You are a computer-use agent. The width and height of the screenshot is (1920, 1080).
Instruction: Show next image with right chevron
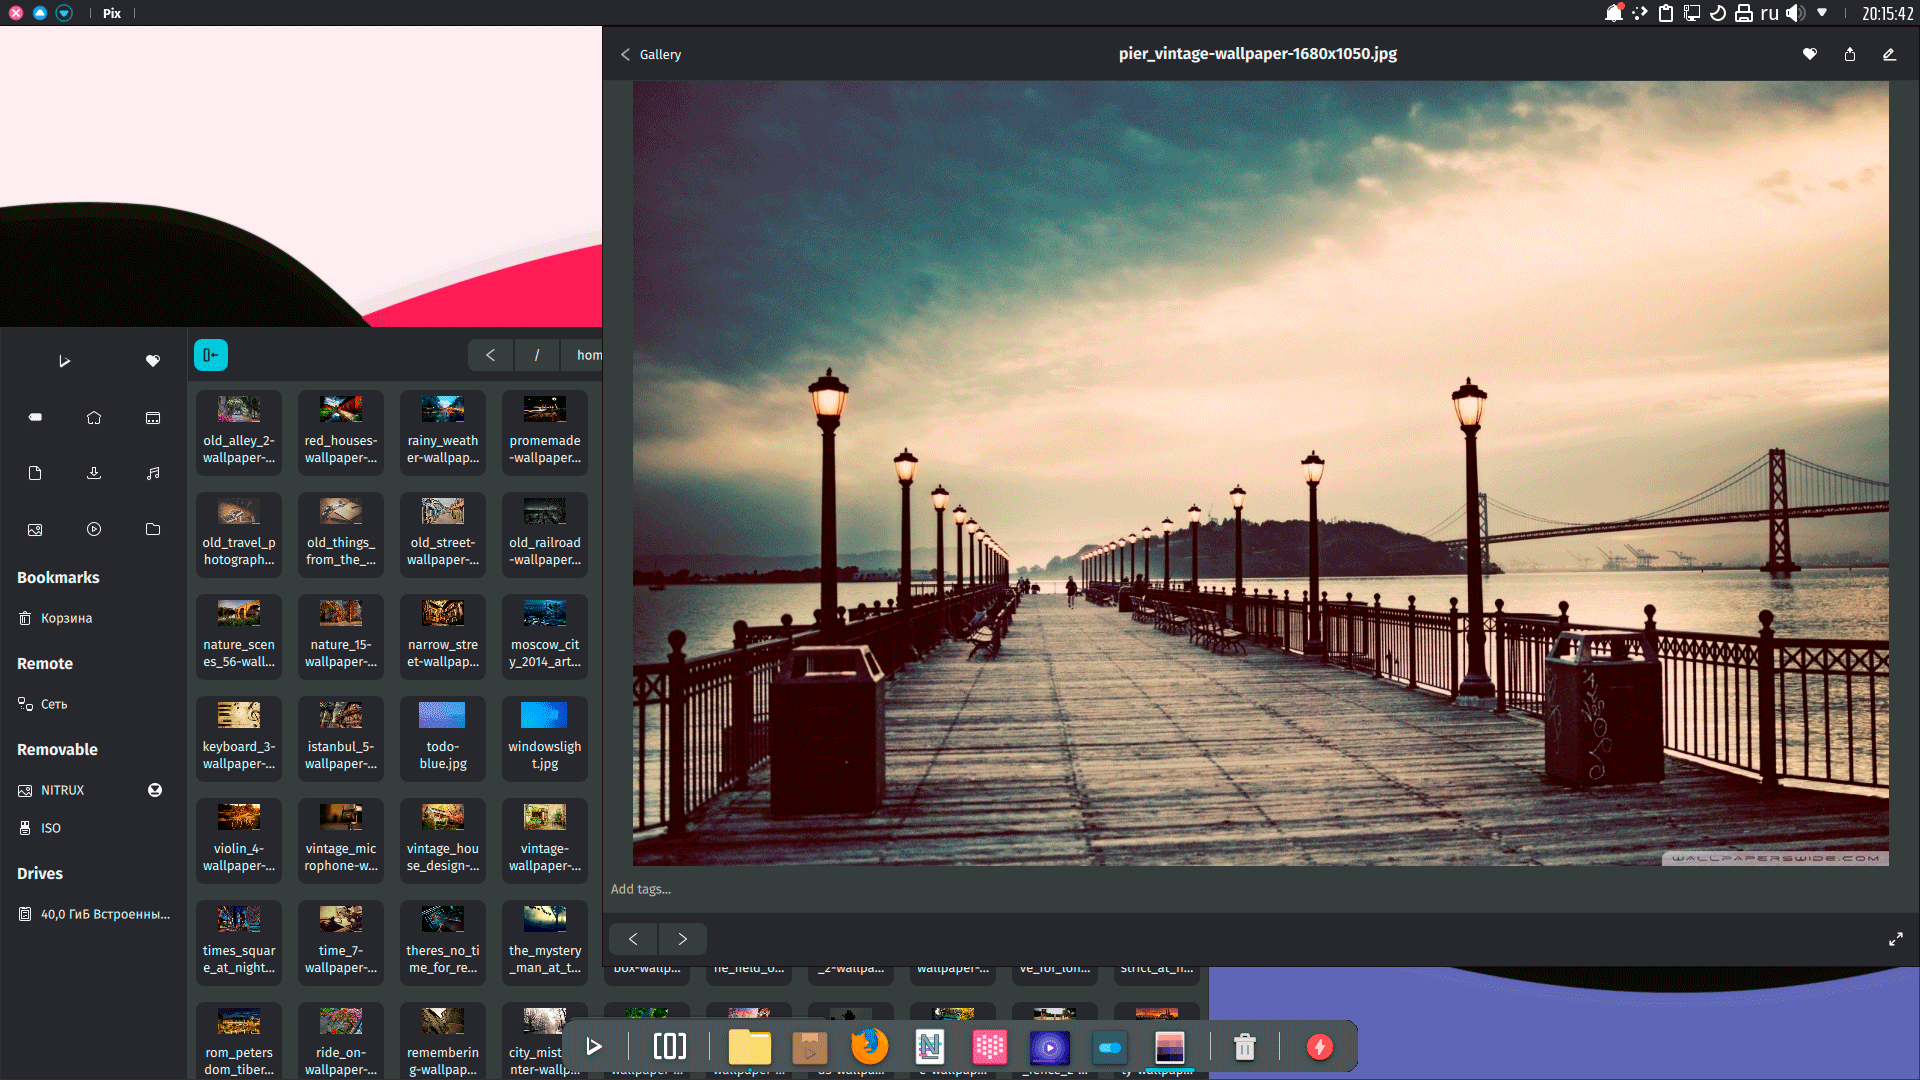pyautogui.click(x=683, y=939)
